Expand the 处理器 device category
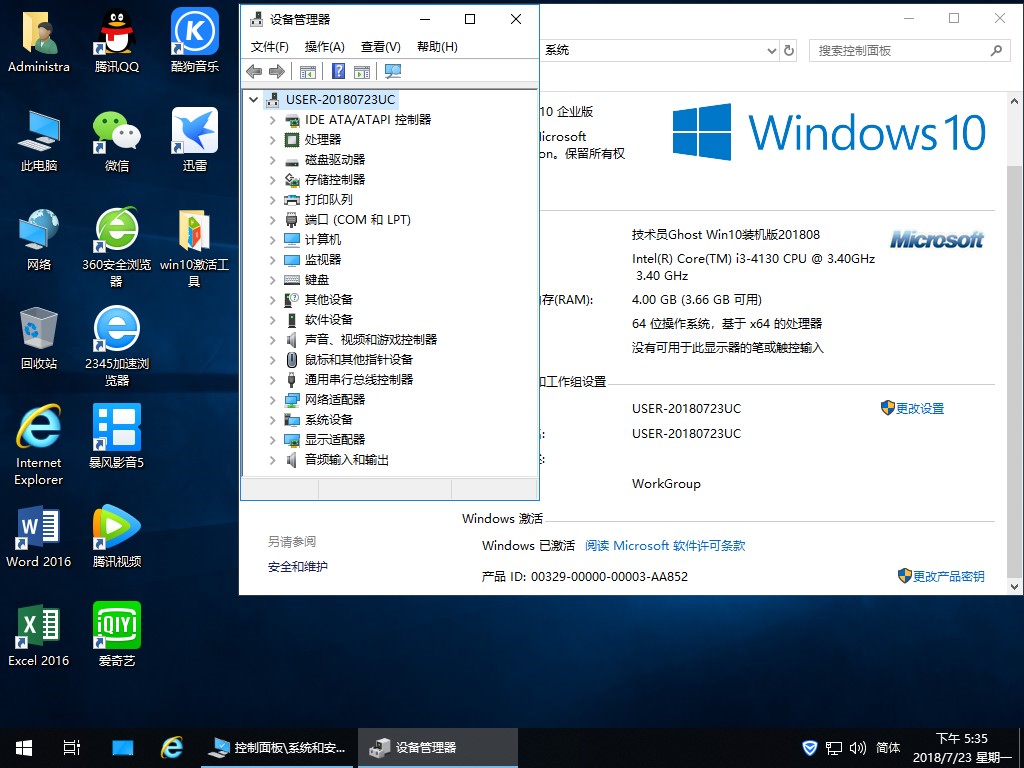Screen dimensions: 1024x768 point(272,140)
